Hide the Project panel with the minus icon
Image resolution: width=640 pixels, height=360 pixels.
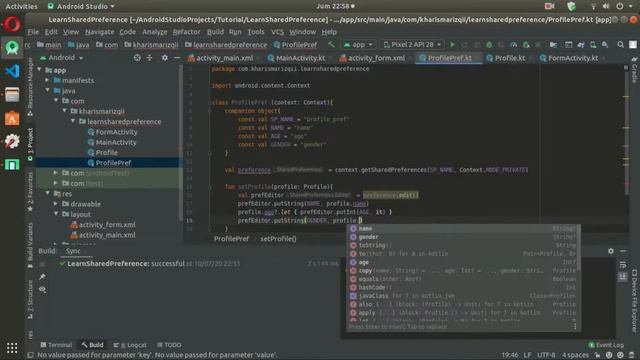pyautogui.click(x=177, y=58)
